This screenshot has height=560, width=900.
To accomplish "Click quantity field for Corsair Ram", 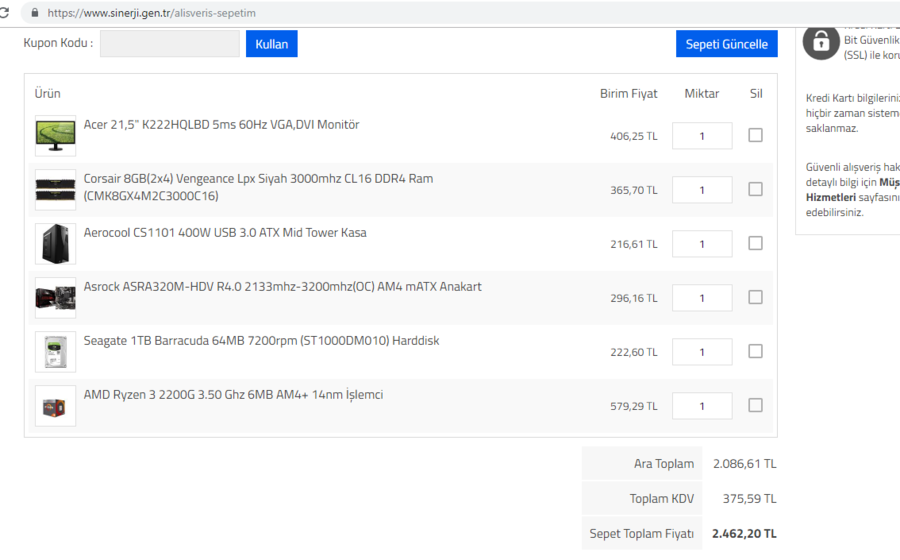I will 702,190.
